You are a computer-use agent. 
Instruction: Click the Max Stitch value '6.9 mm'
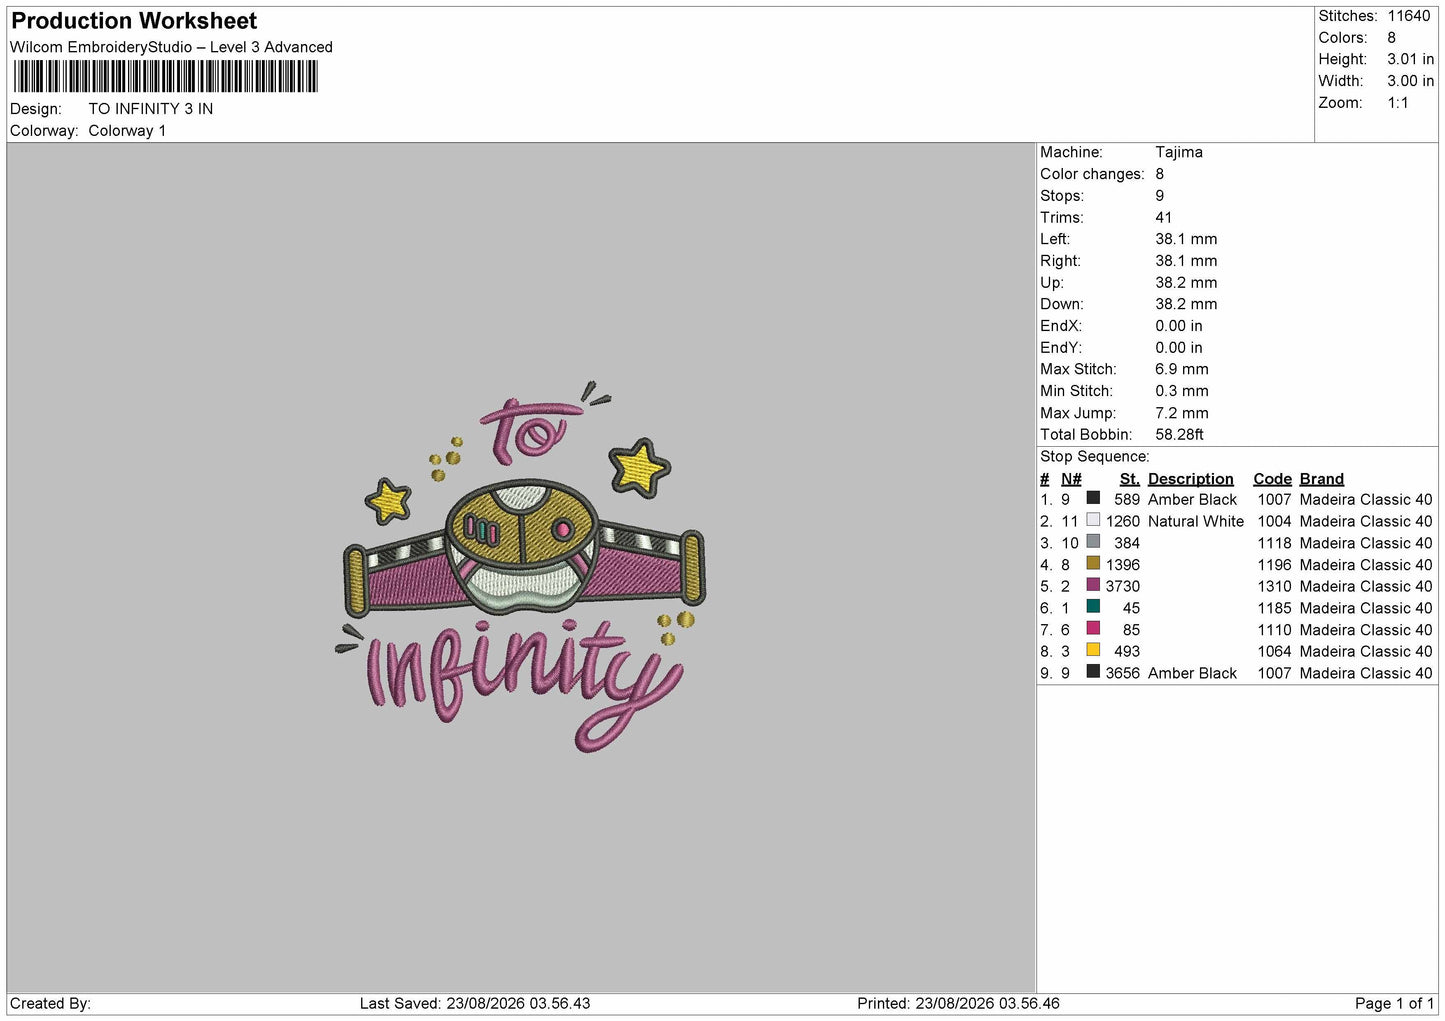[1182, 369]
